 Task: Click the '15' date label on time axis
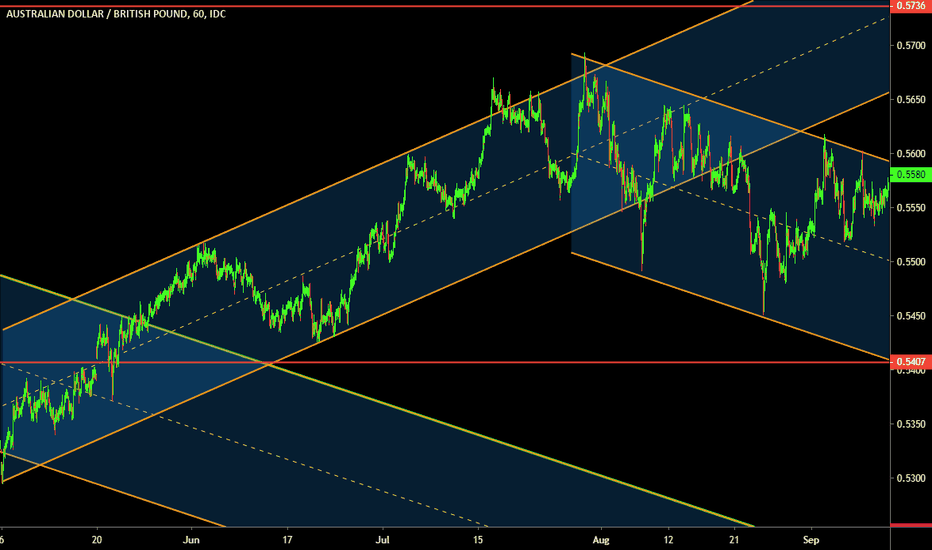click(478, 540)
